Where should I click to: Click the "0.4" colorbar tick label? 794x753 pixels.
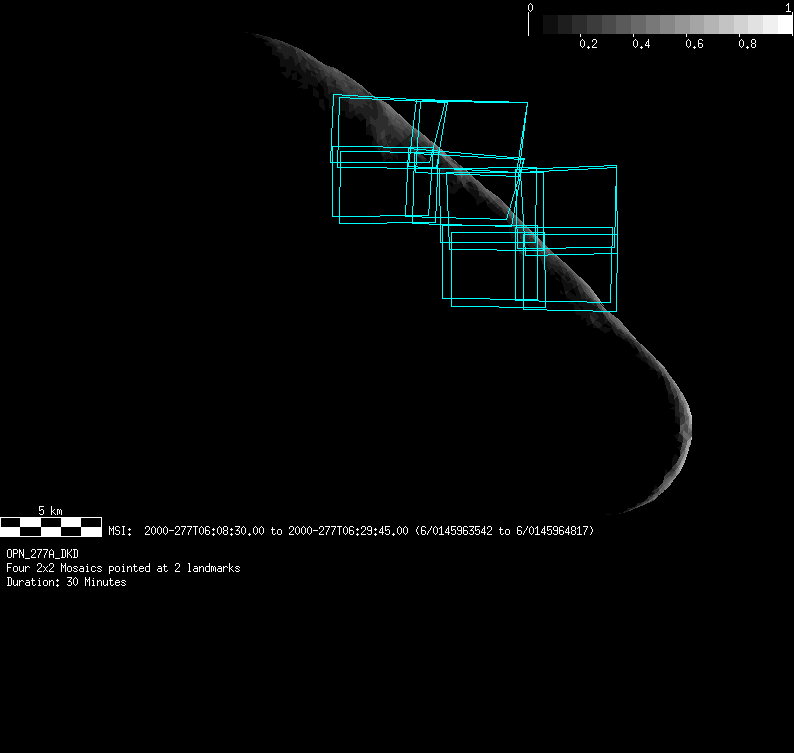point(641,45)
